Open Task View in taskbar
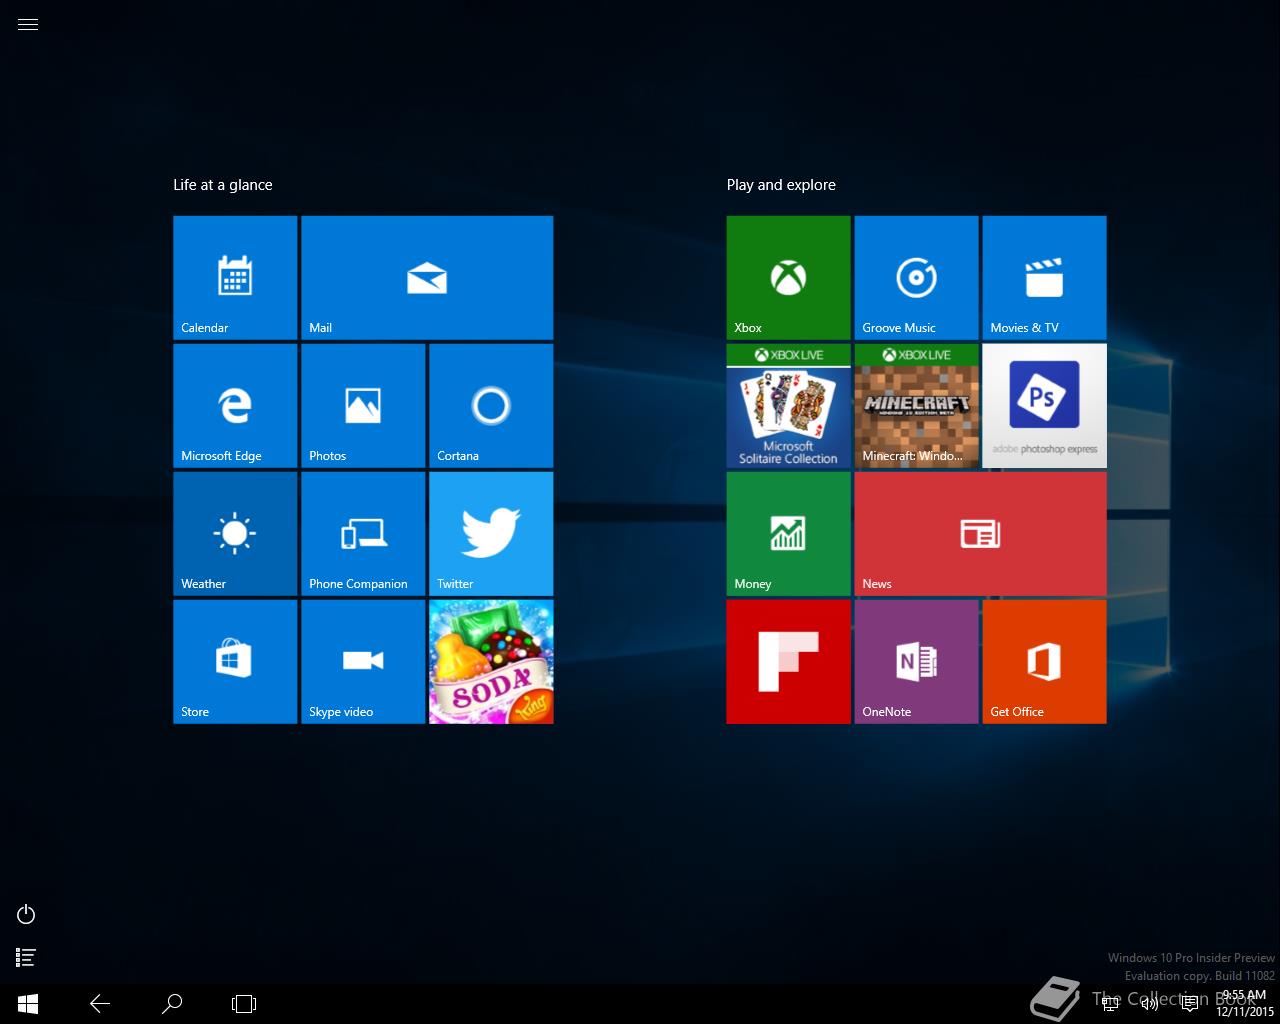 pos(244,1004)
